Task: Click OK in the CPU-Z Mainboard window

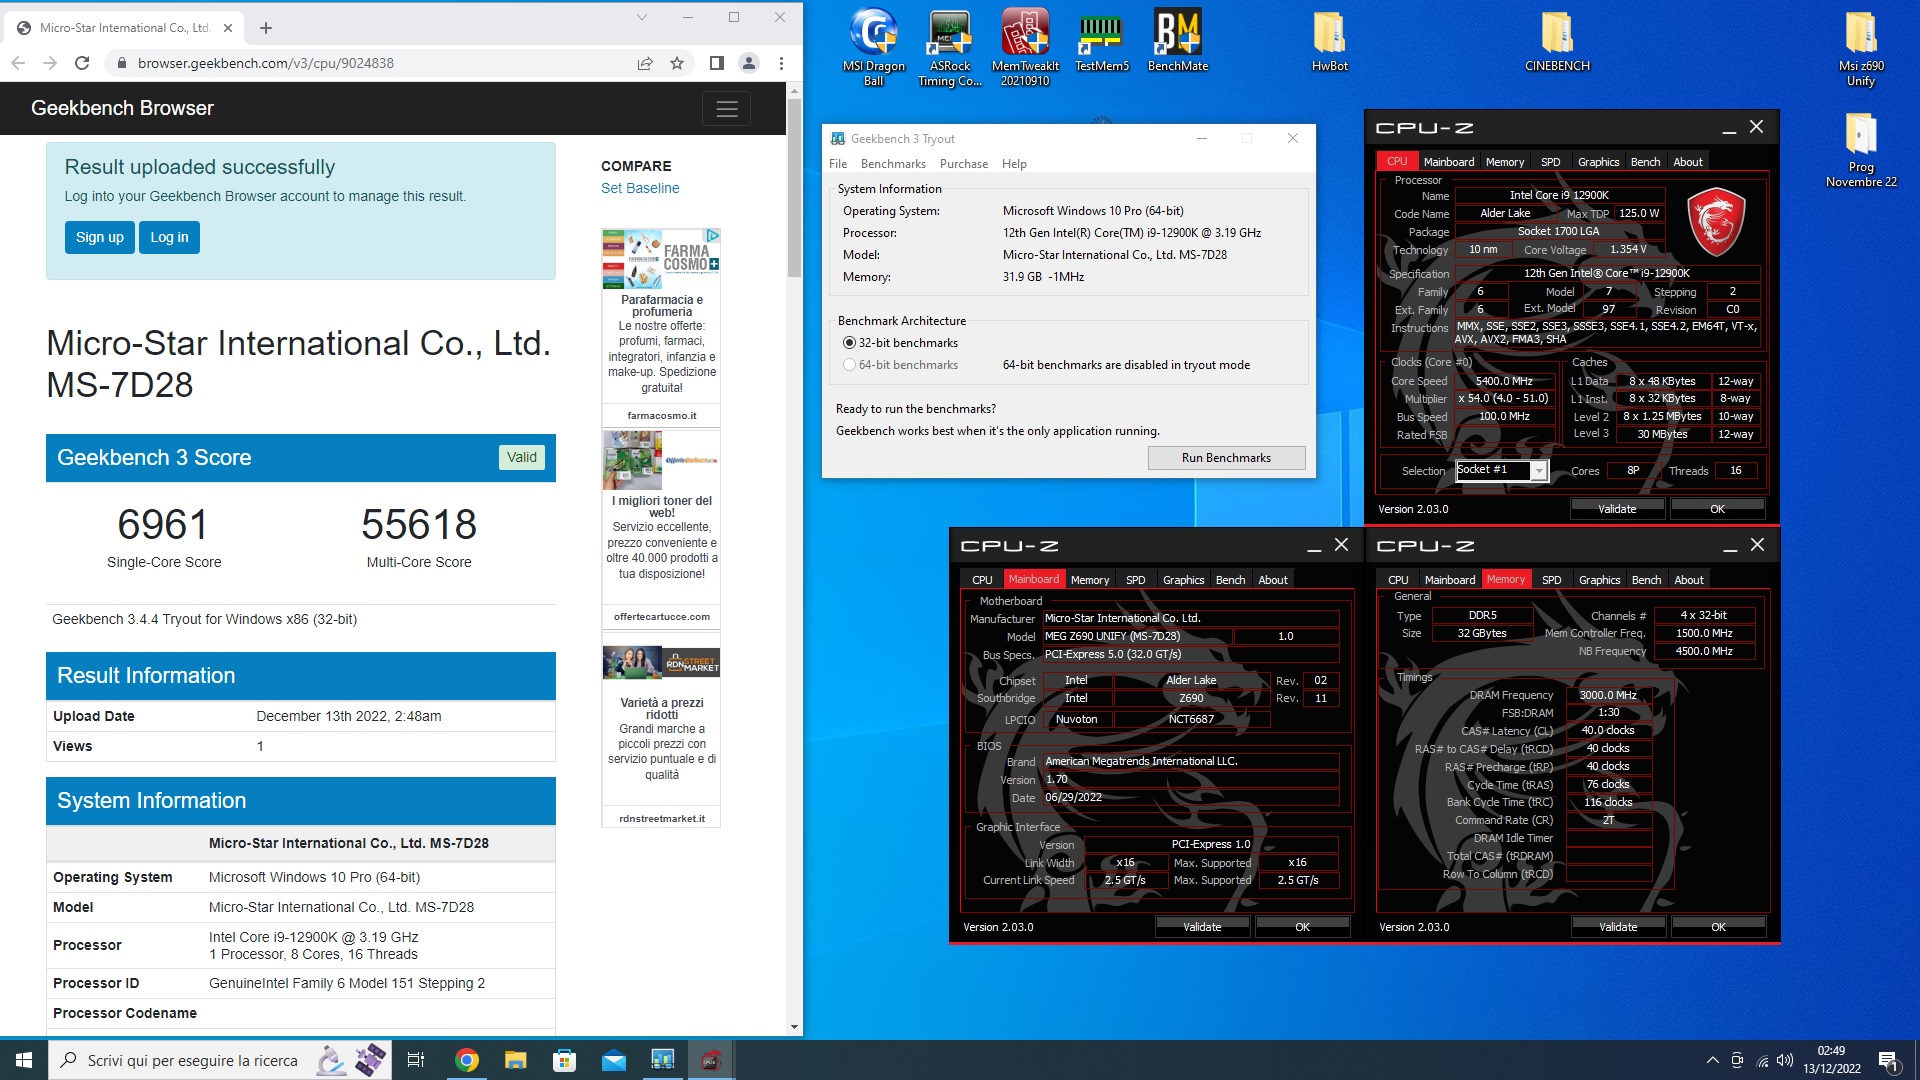Action: [x=1302, y=927]
